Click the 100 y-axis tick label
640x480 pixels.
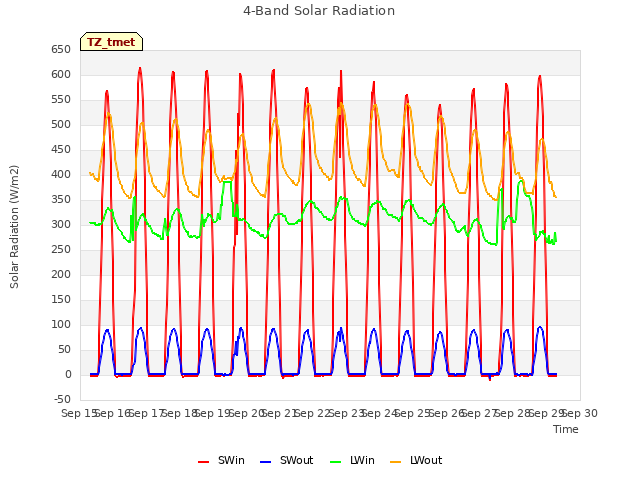coord(61,324)
